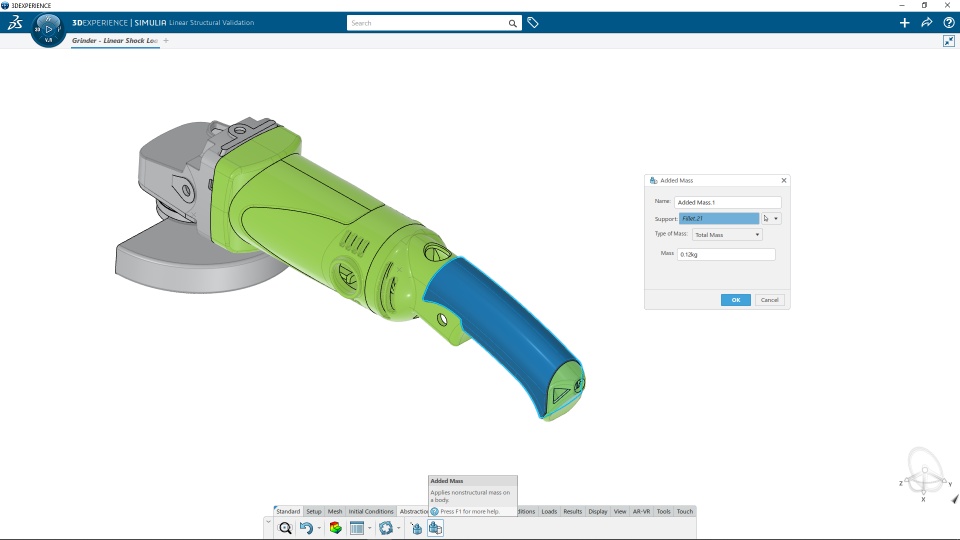
Task: Click the Name field Added Mass.1
Action: (x=727, y=202)
